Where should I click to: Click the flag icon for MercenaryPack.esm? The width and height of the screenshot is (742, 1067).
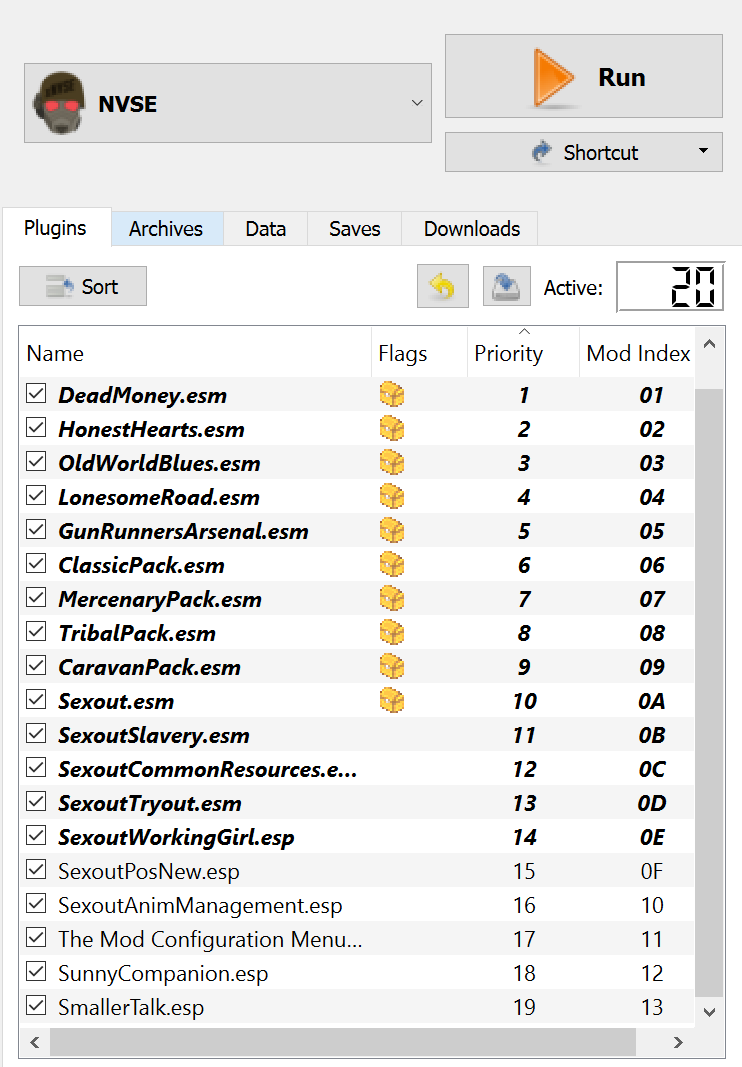391,599
